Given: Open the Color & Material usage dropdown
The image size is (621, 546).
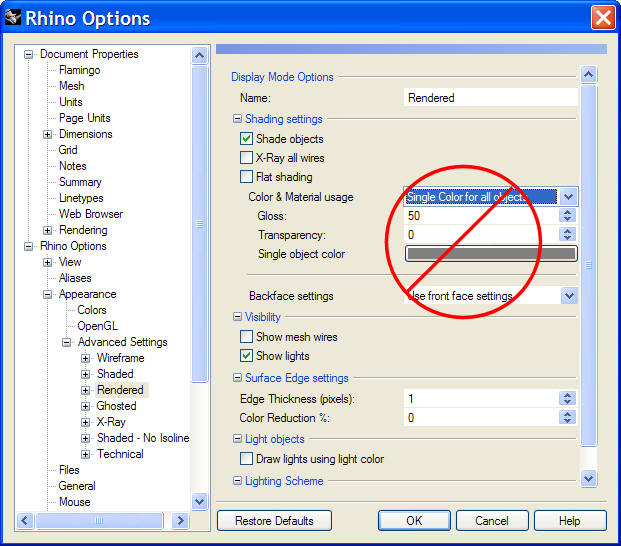Looking at the screenshot, I should point(569,197).
